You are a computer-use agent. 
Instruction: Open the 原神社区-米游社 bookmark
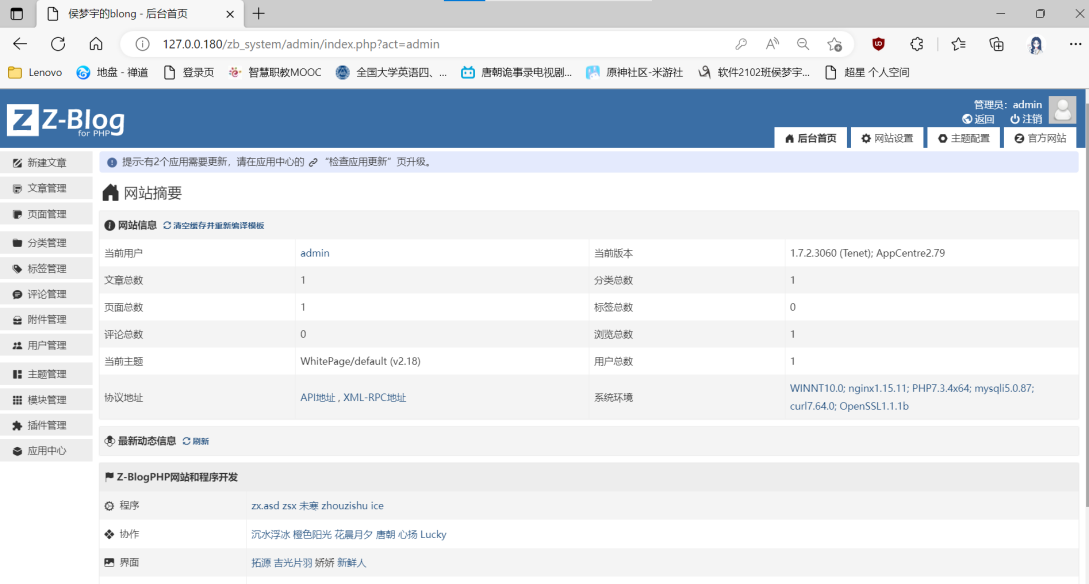pyautogui.click(x=635, y=72)
